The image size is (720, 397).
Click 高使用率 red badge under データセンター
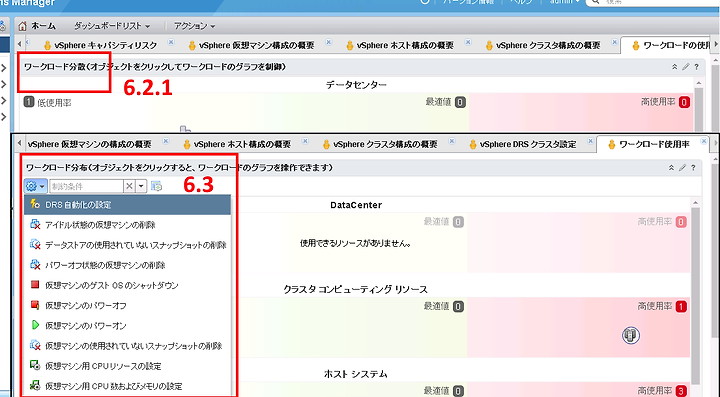click(x=684, y=102)
